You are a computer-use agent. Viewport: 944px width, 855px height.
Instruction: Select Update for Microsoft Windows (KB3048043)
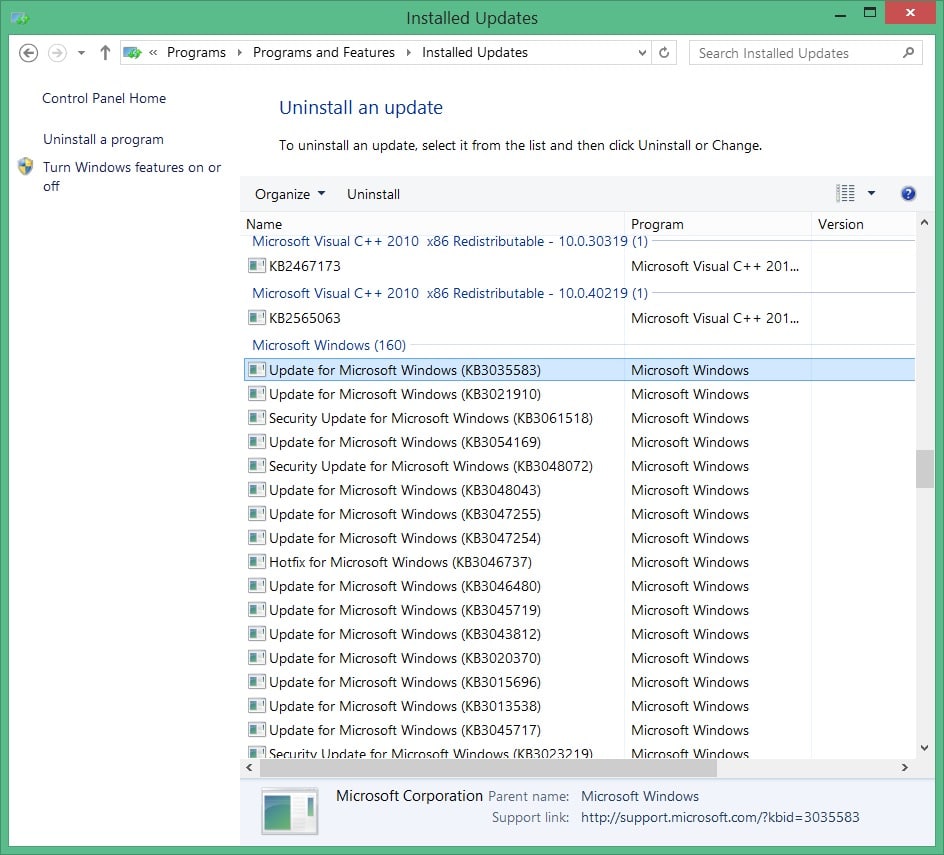[579, 490]
